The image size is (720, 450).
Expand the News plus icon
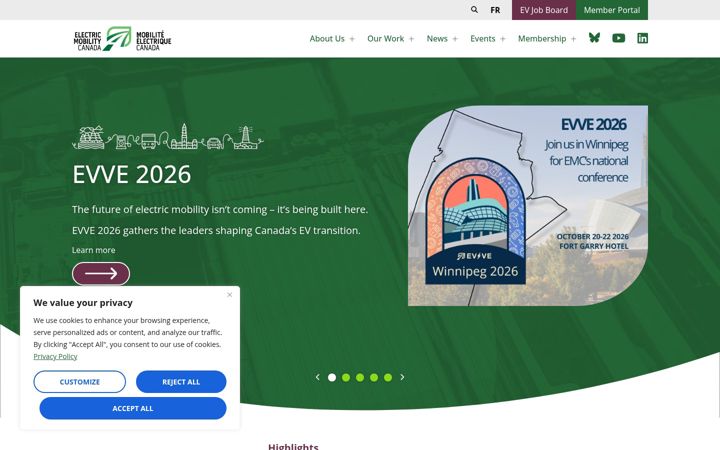455,39
